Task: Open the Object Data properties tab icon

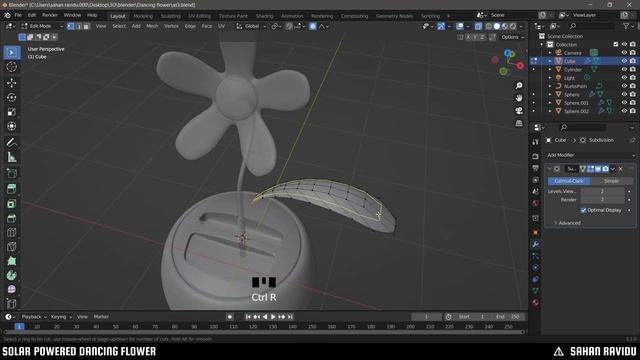Action: click(x=535, y=291)
